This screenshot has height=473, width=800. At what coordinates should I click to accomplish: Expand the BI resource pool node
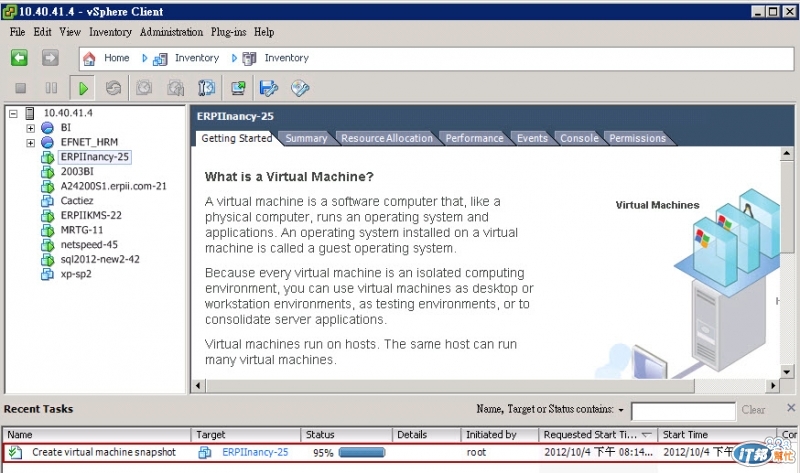[31, 128]
